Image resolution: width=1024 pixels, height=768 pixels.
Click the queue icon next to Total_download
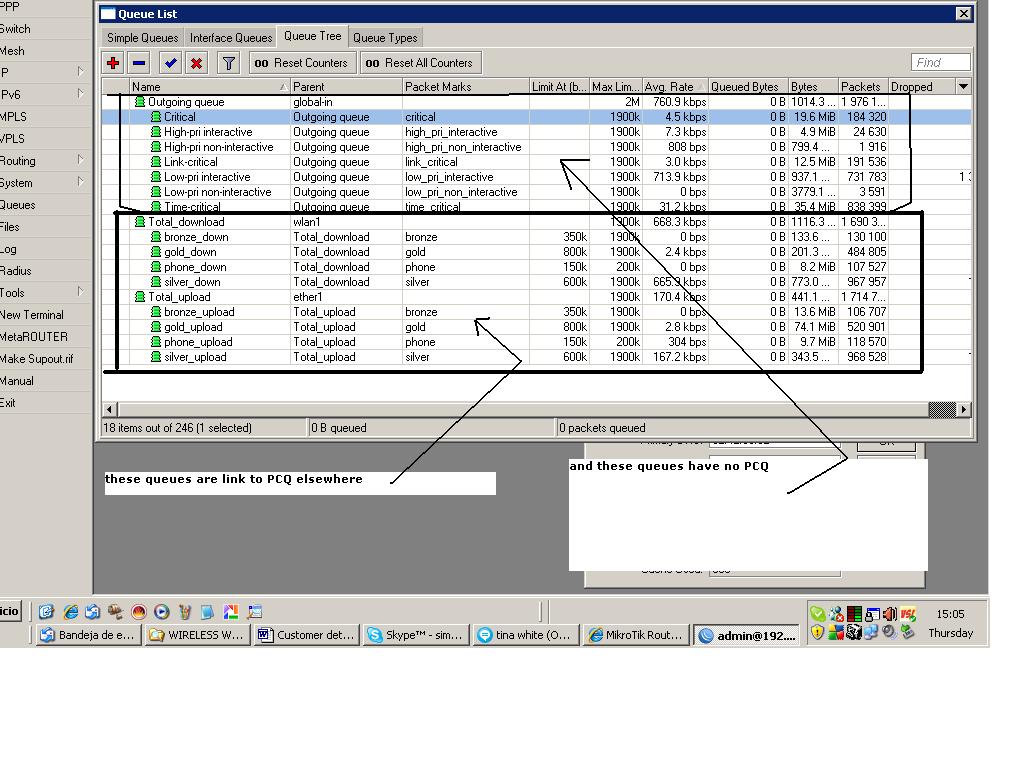140,222
